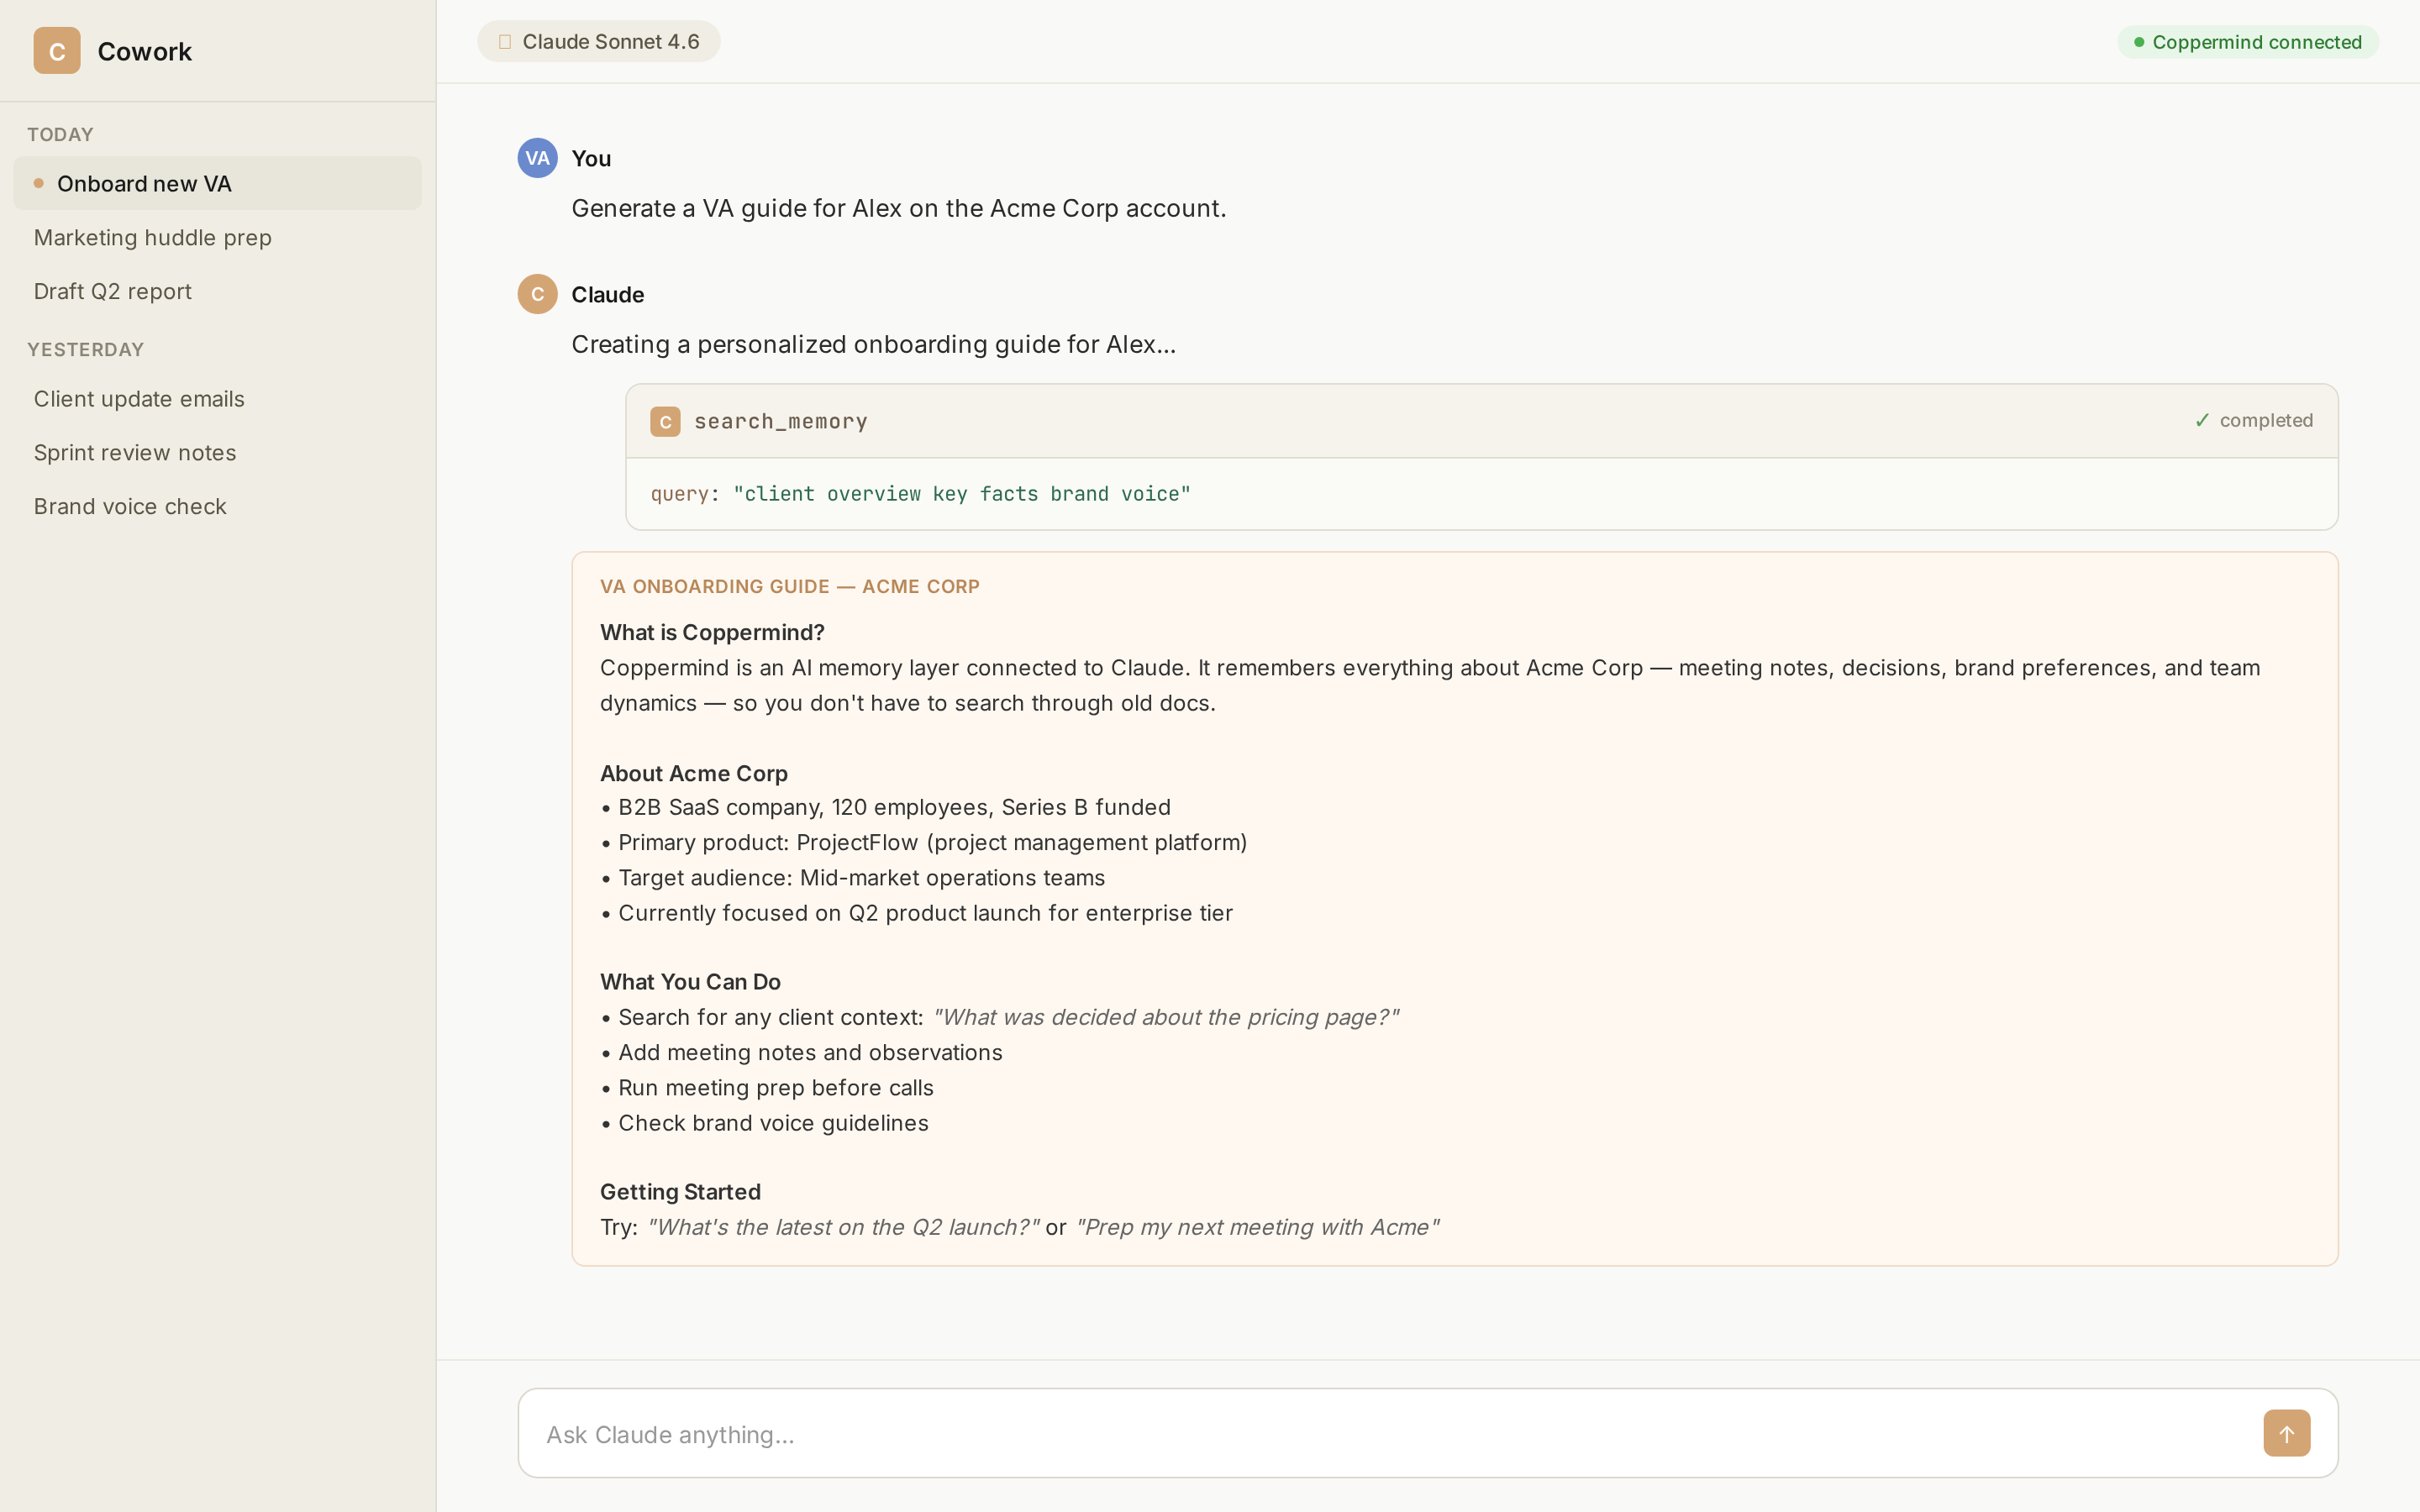Screen dimensions: 2420x1512
Task: Click the What is Coppermind? heading
Action: click(712, 632)
